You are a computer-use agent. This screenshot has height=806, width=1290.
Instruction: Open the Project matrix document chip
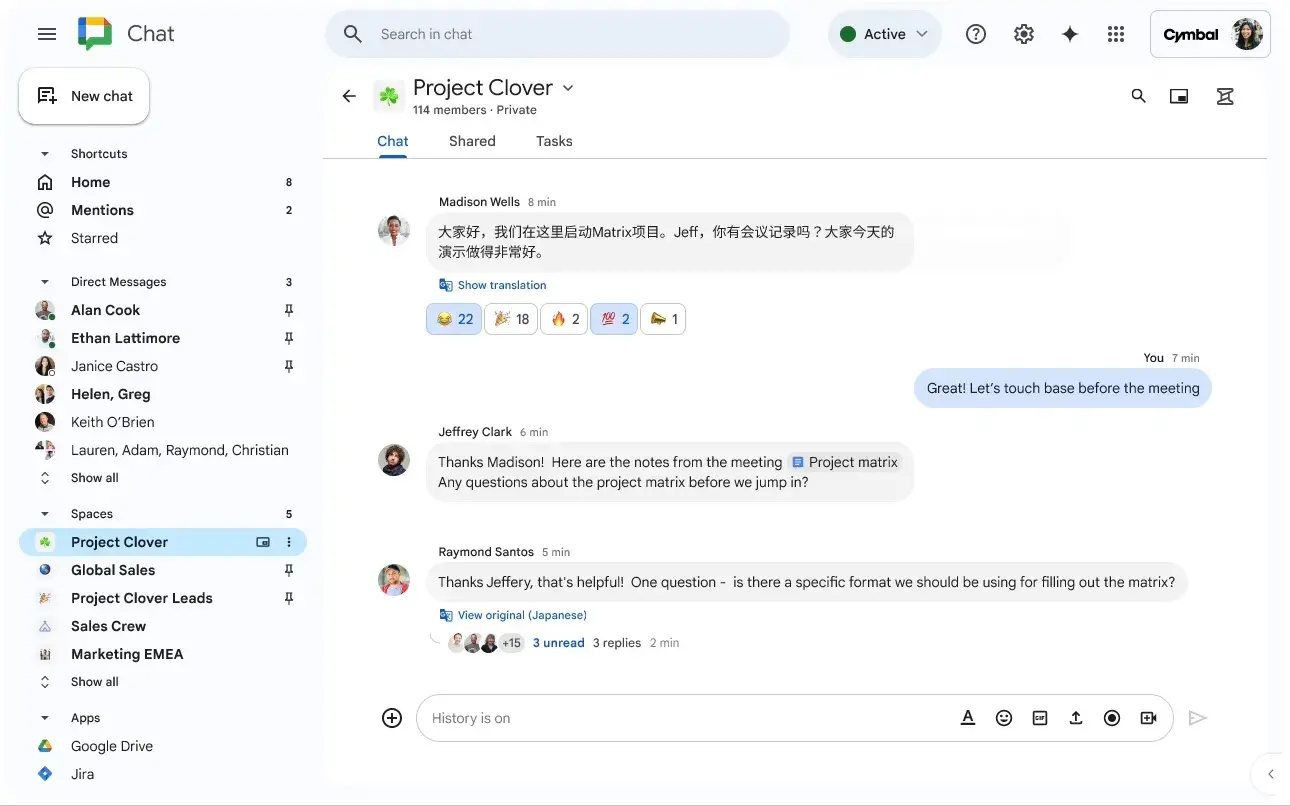[x=845, y=462]
